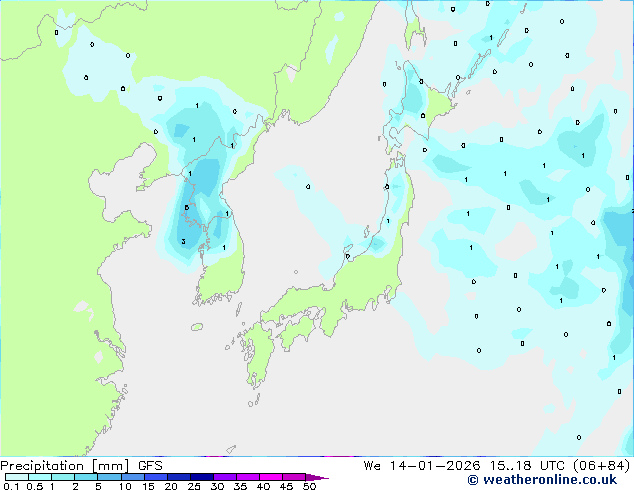Click the 0.1–0.5 mm legend color swatch
Screen dimensions: 634x490
pyautogui.click(x=17, y=477)
